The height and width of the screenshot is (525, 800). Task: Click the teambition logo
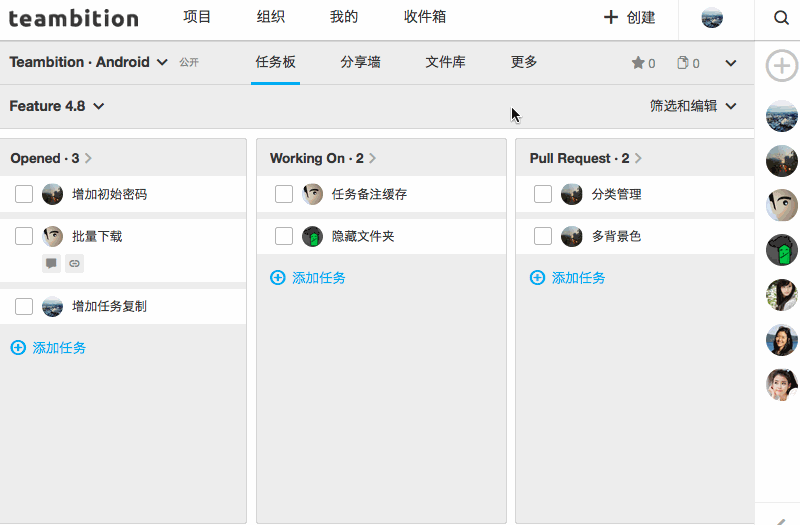[x=74, y=18]
